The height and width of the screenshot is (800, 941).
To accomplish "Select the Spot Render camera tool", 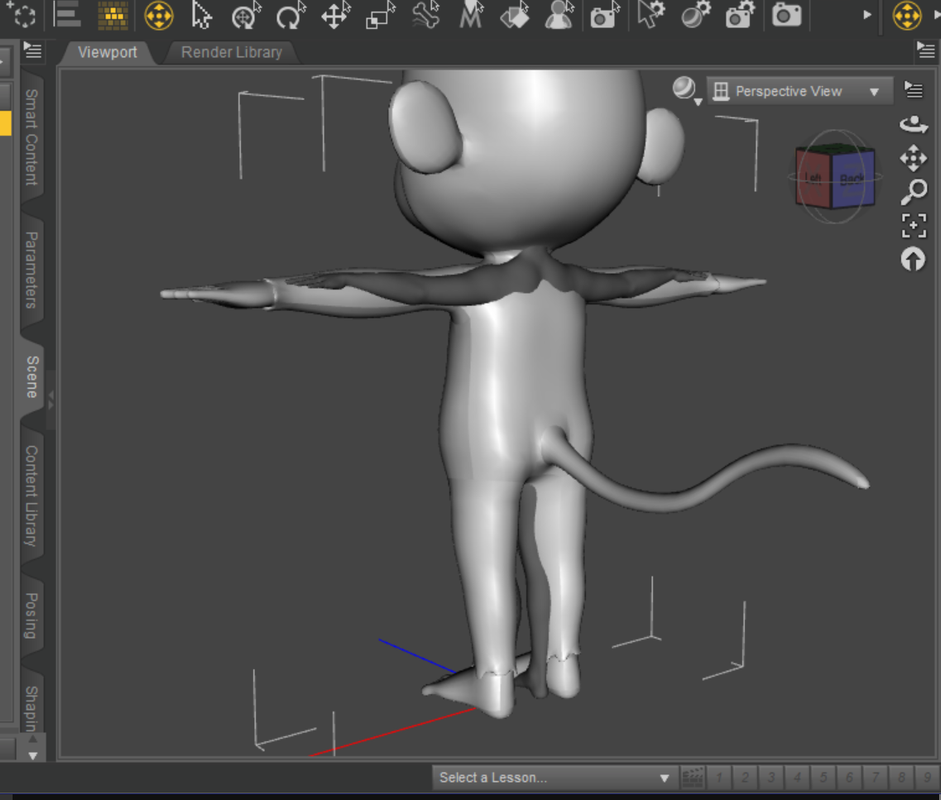I will pos(604,16).
